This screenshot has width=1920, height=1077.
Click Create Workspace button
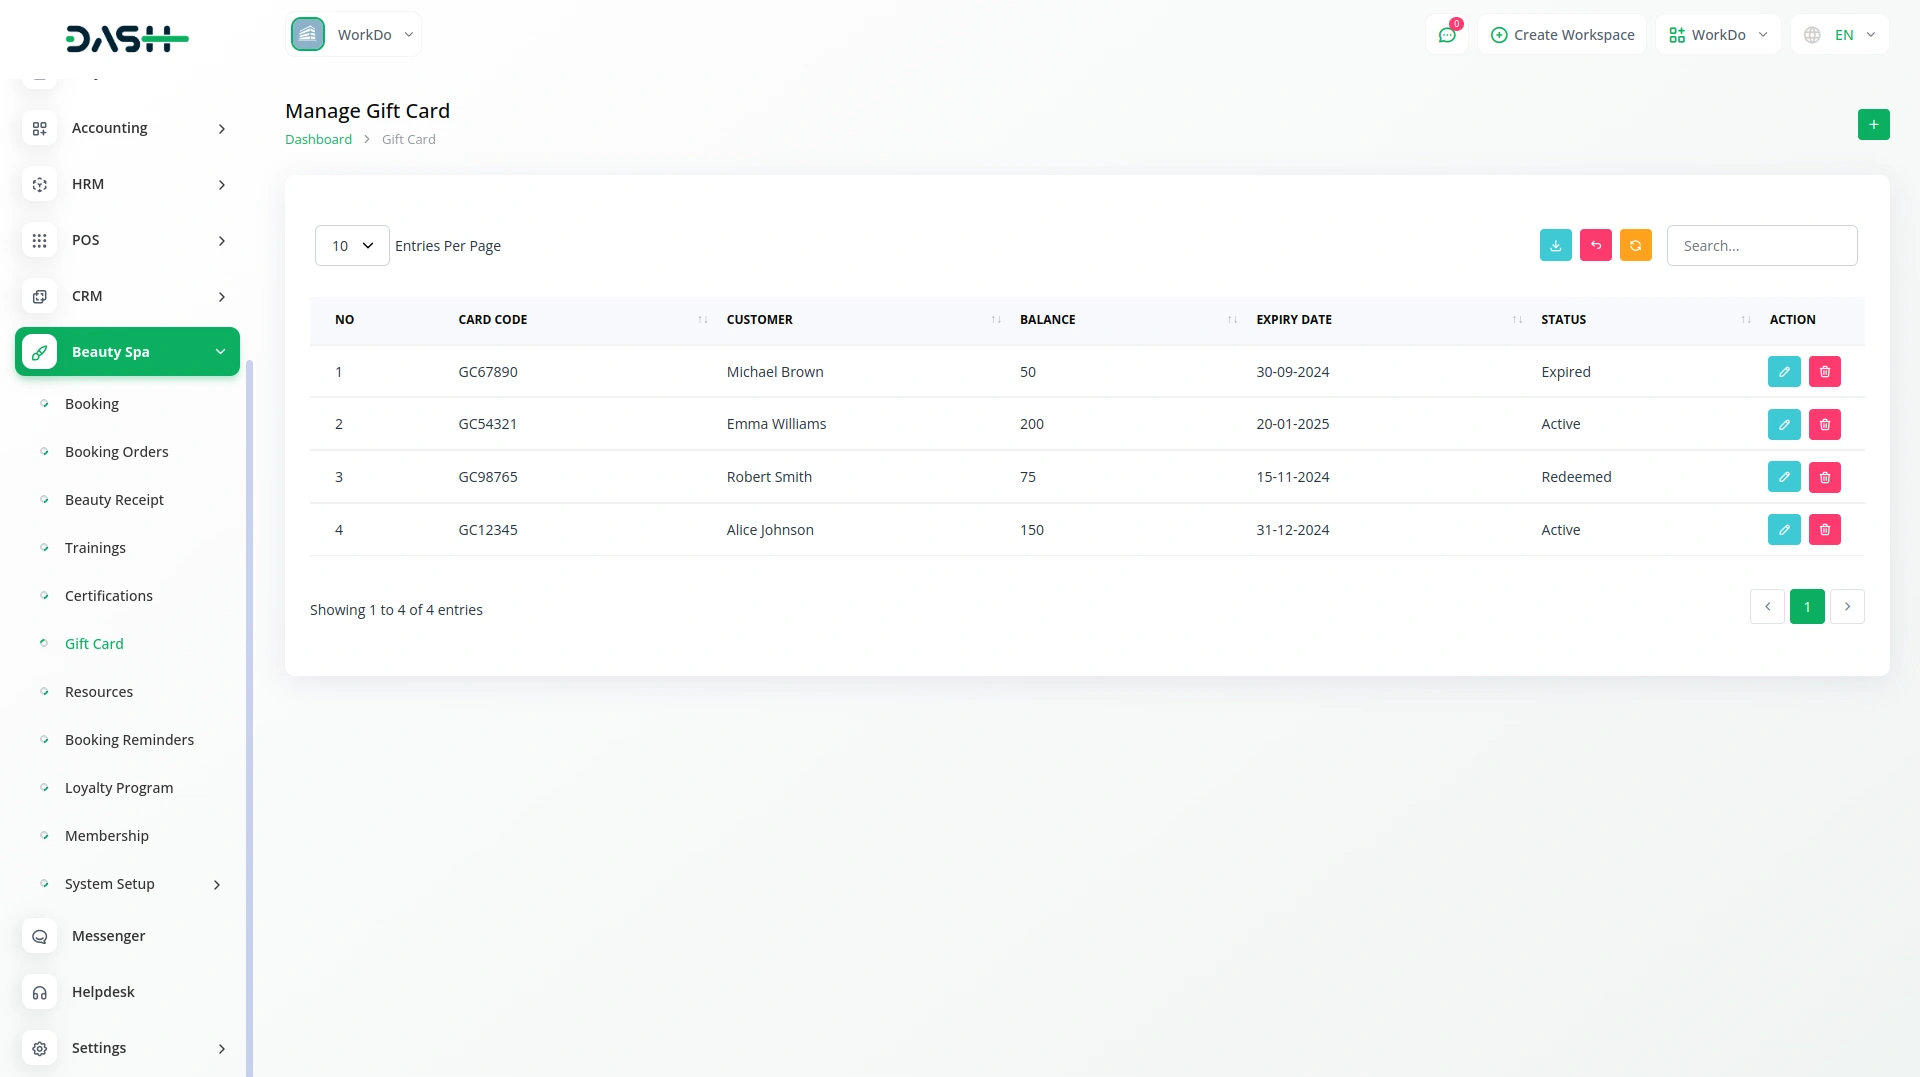(1562, 35)
